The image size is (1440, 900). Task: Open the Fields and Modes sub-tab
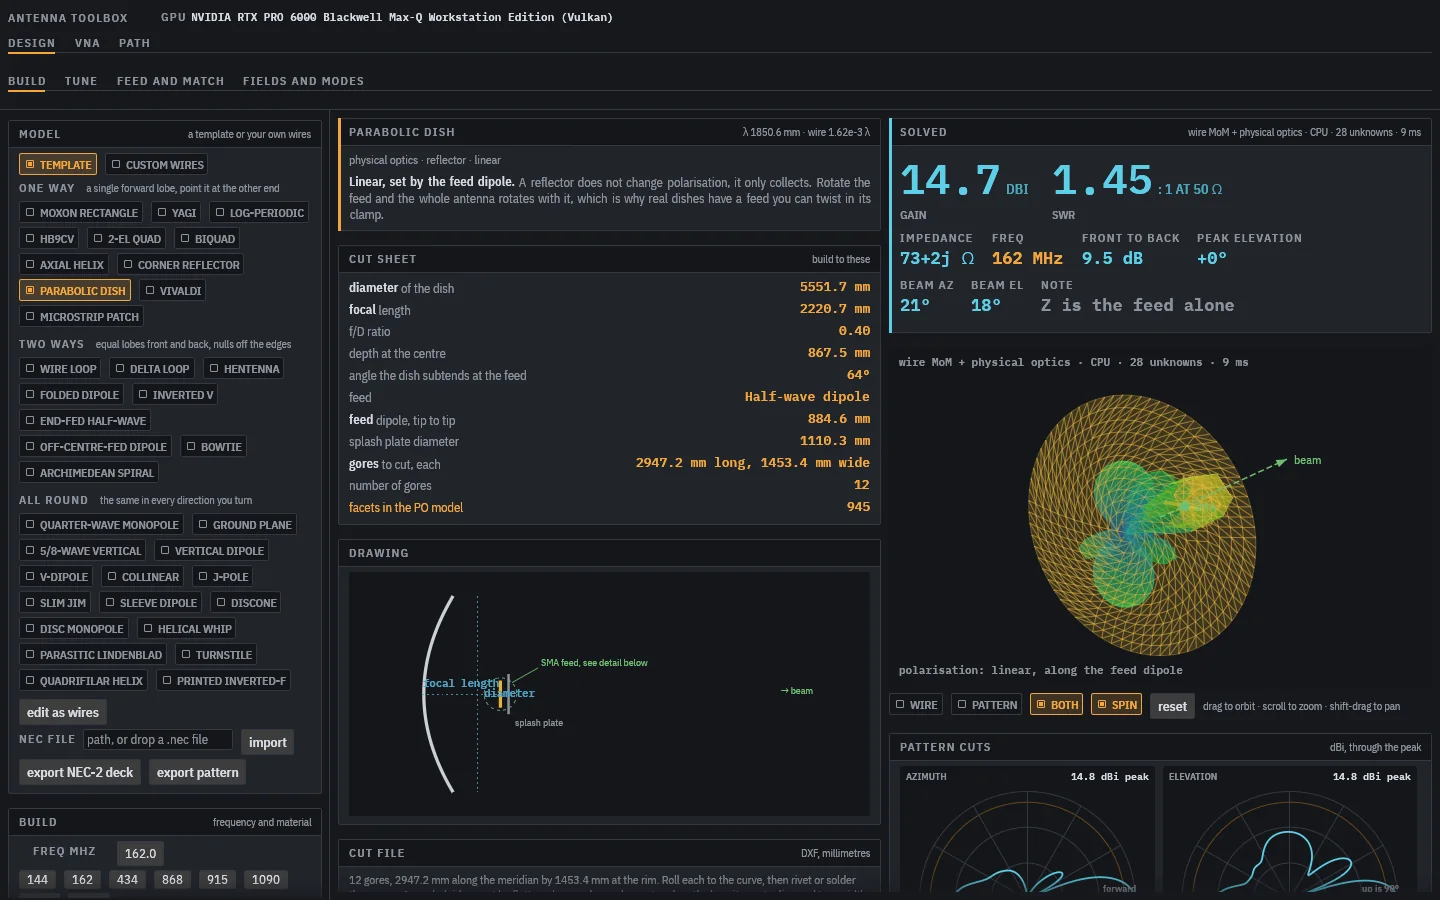point(303,81)
